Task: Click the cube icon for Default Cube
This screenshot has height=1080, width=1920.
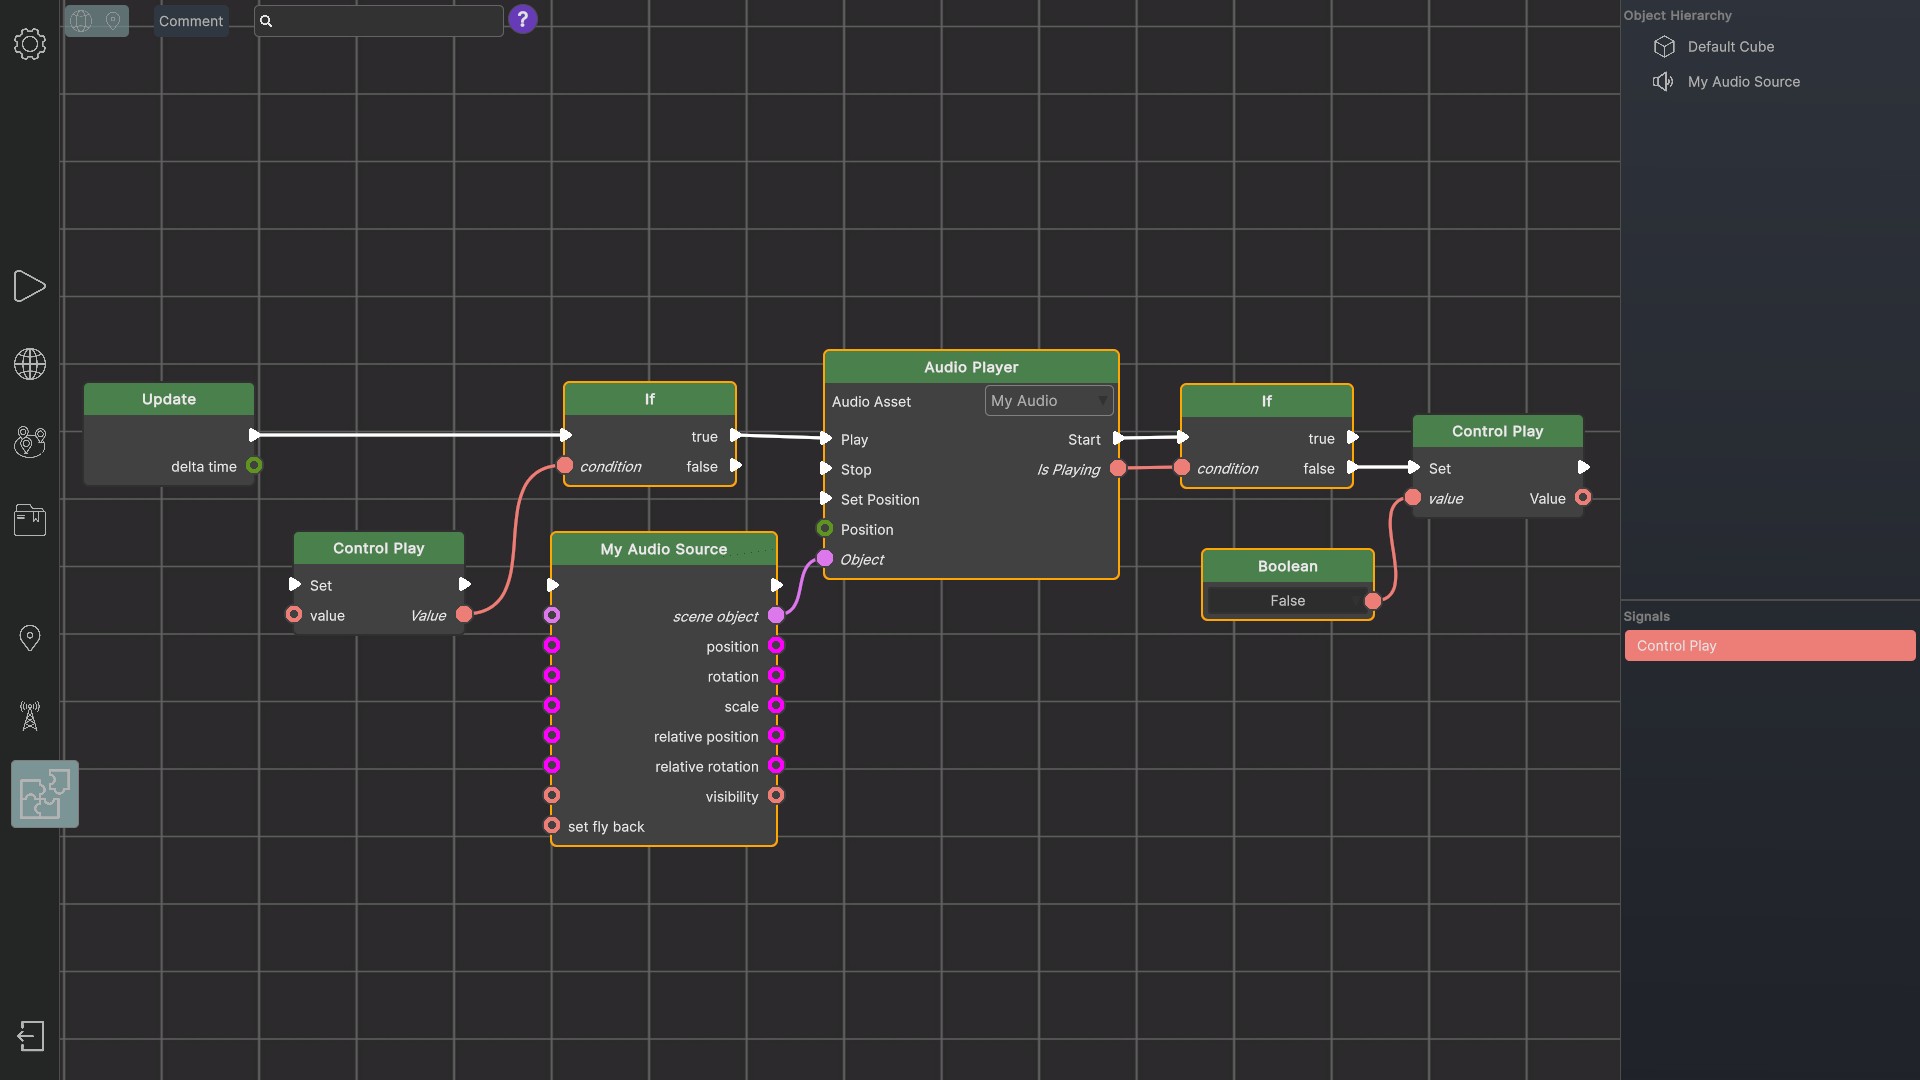Action: [1664, 47]
